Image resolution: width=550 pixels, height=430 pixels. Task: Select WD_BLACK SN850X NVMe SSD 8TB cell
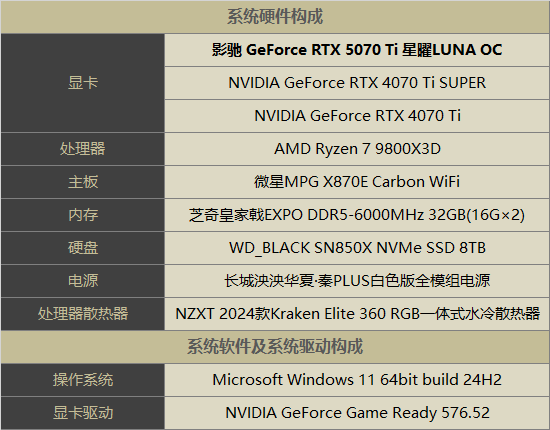[357, 248]
